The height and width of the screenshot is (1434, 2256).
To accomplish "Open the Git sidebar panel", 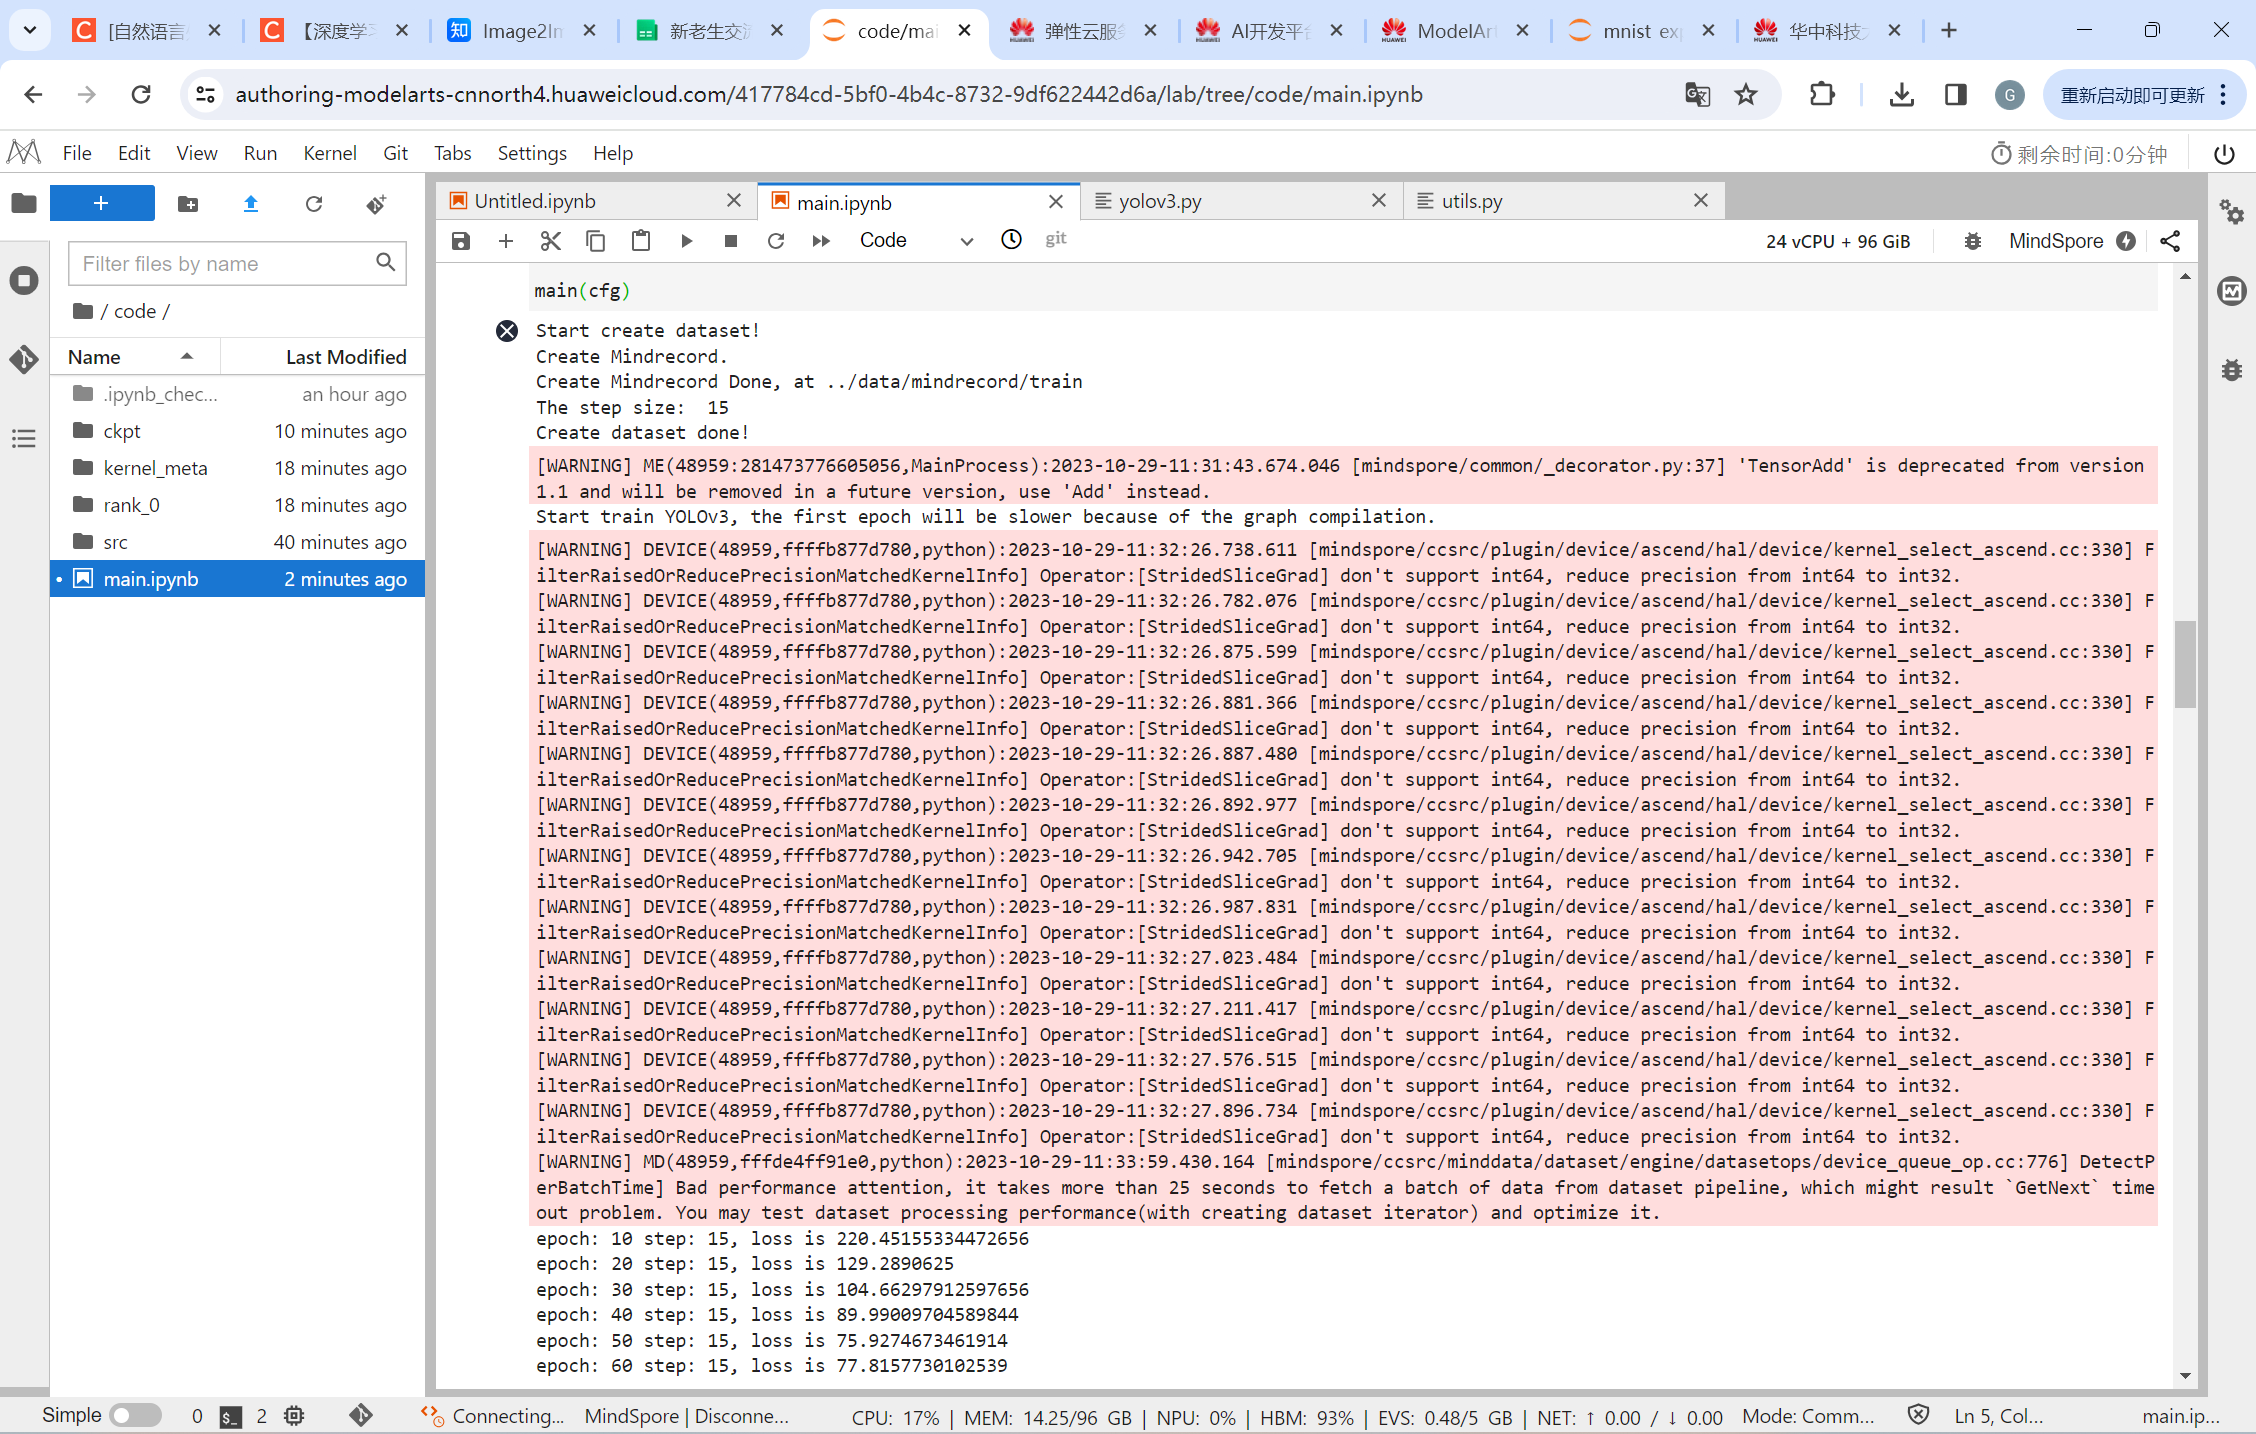I will pyautogui.click(x=24, y=359).
